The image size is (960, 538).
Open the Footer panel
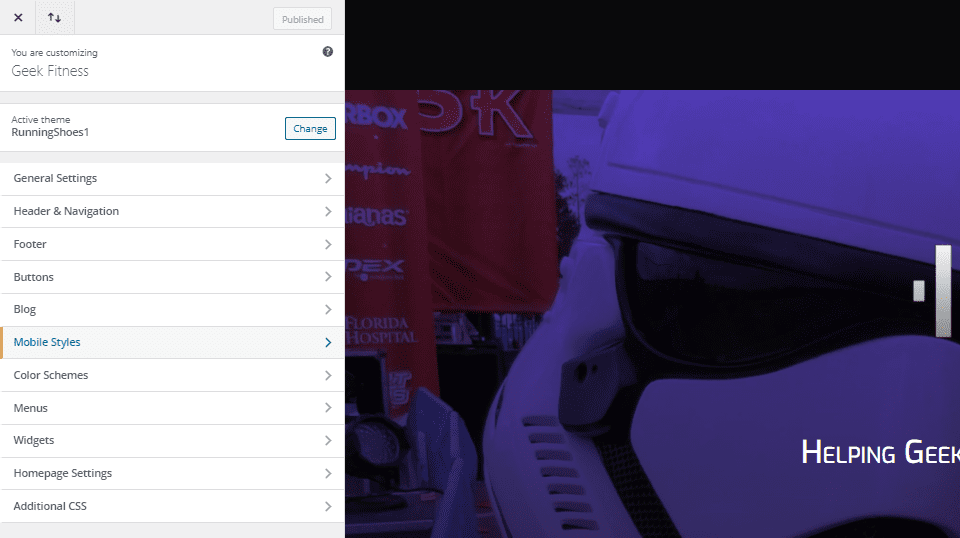click(x=172, y=244)
